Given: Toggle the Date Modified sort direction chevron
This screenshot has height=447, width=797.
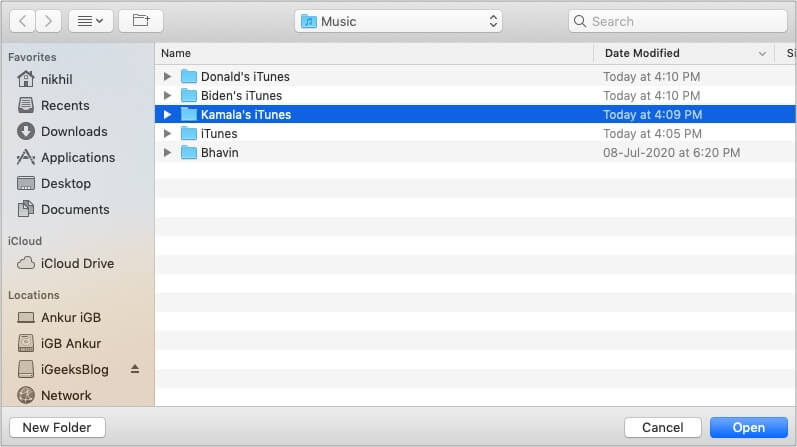Looking at the screenshot, I should coord(762,53).
